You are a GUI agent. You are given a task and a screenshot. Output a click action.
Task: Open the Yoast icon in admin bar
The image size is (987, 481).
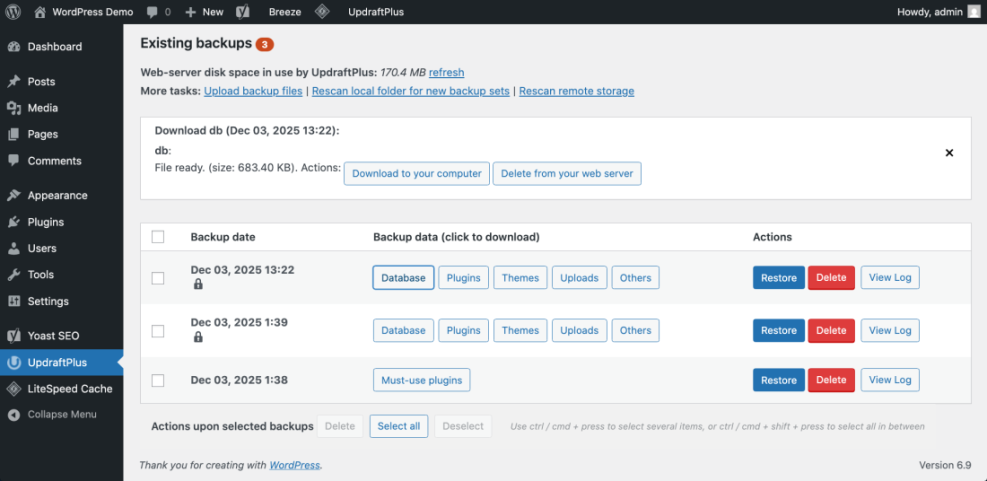click(244, 12)
